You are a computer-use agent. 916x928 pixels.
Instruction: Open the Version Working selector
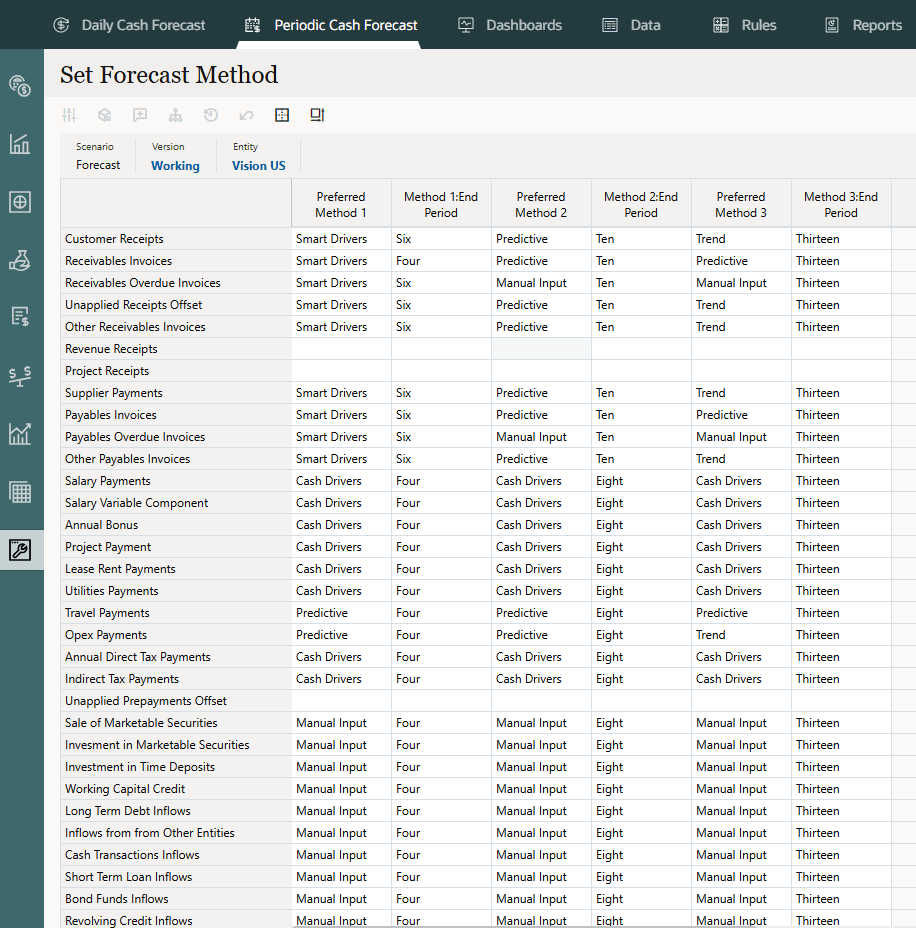coord(175,166)
